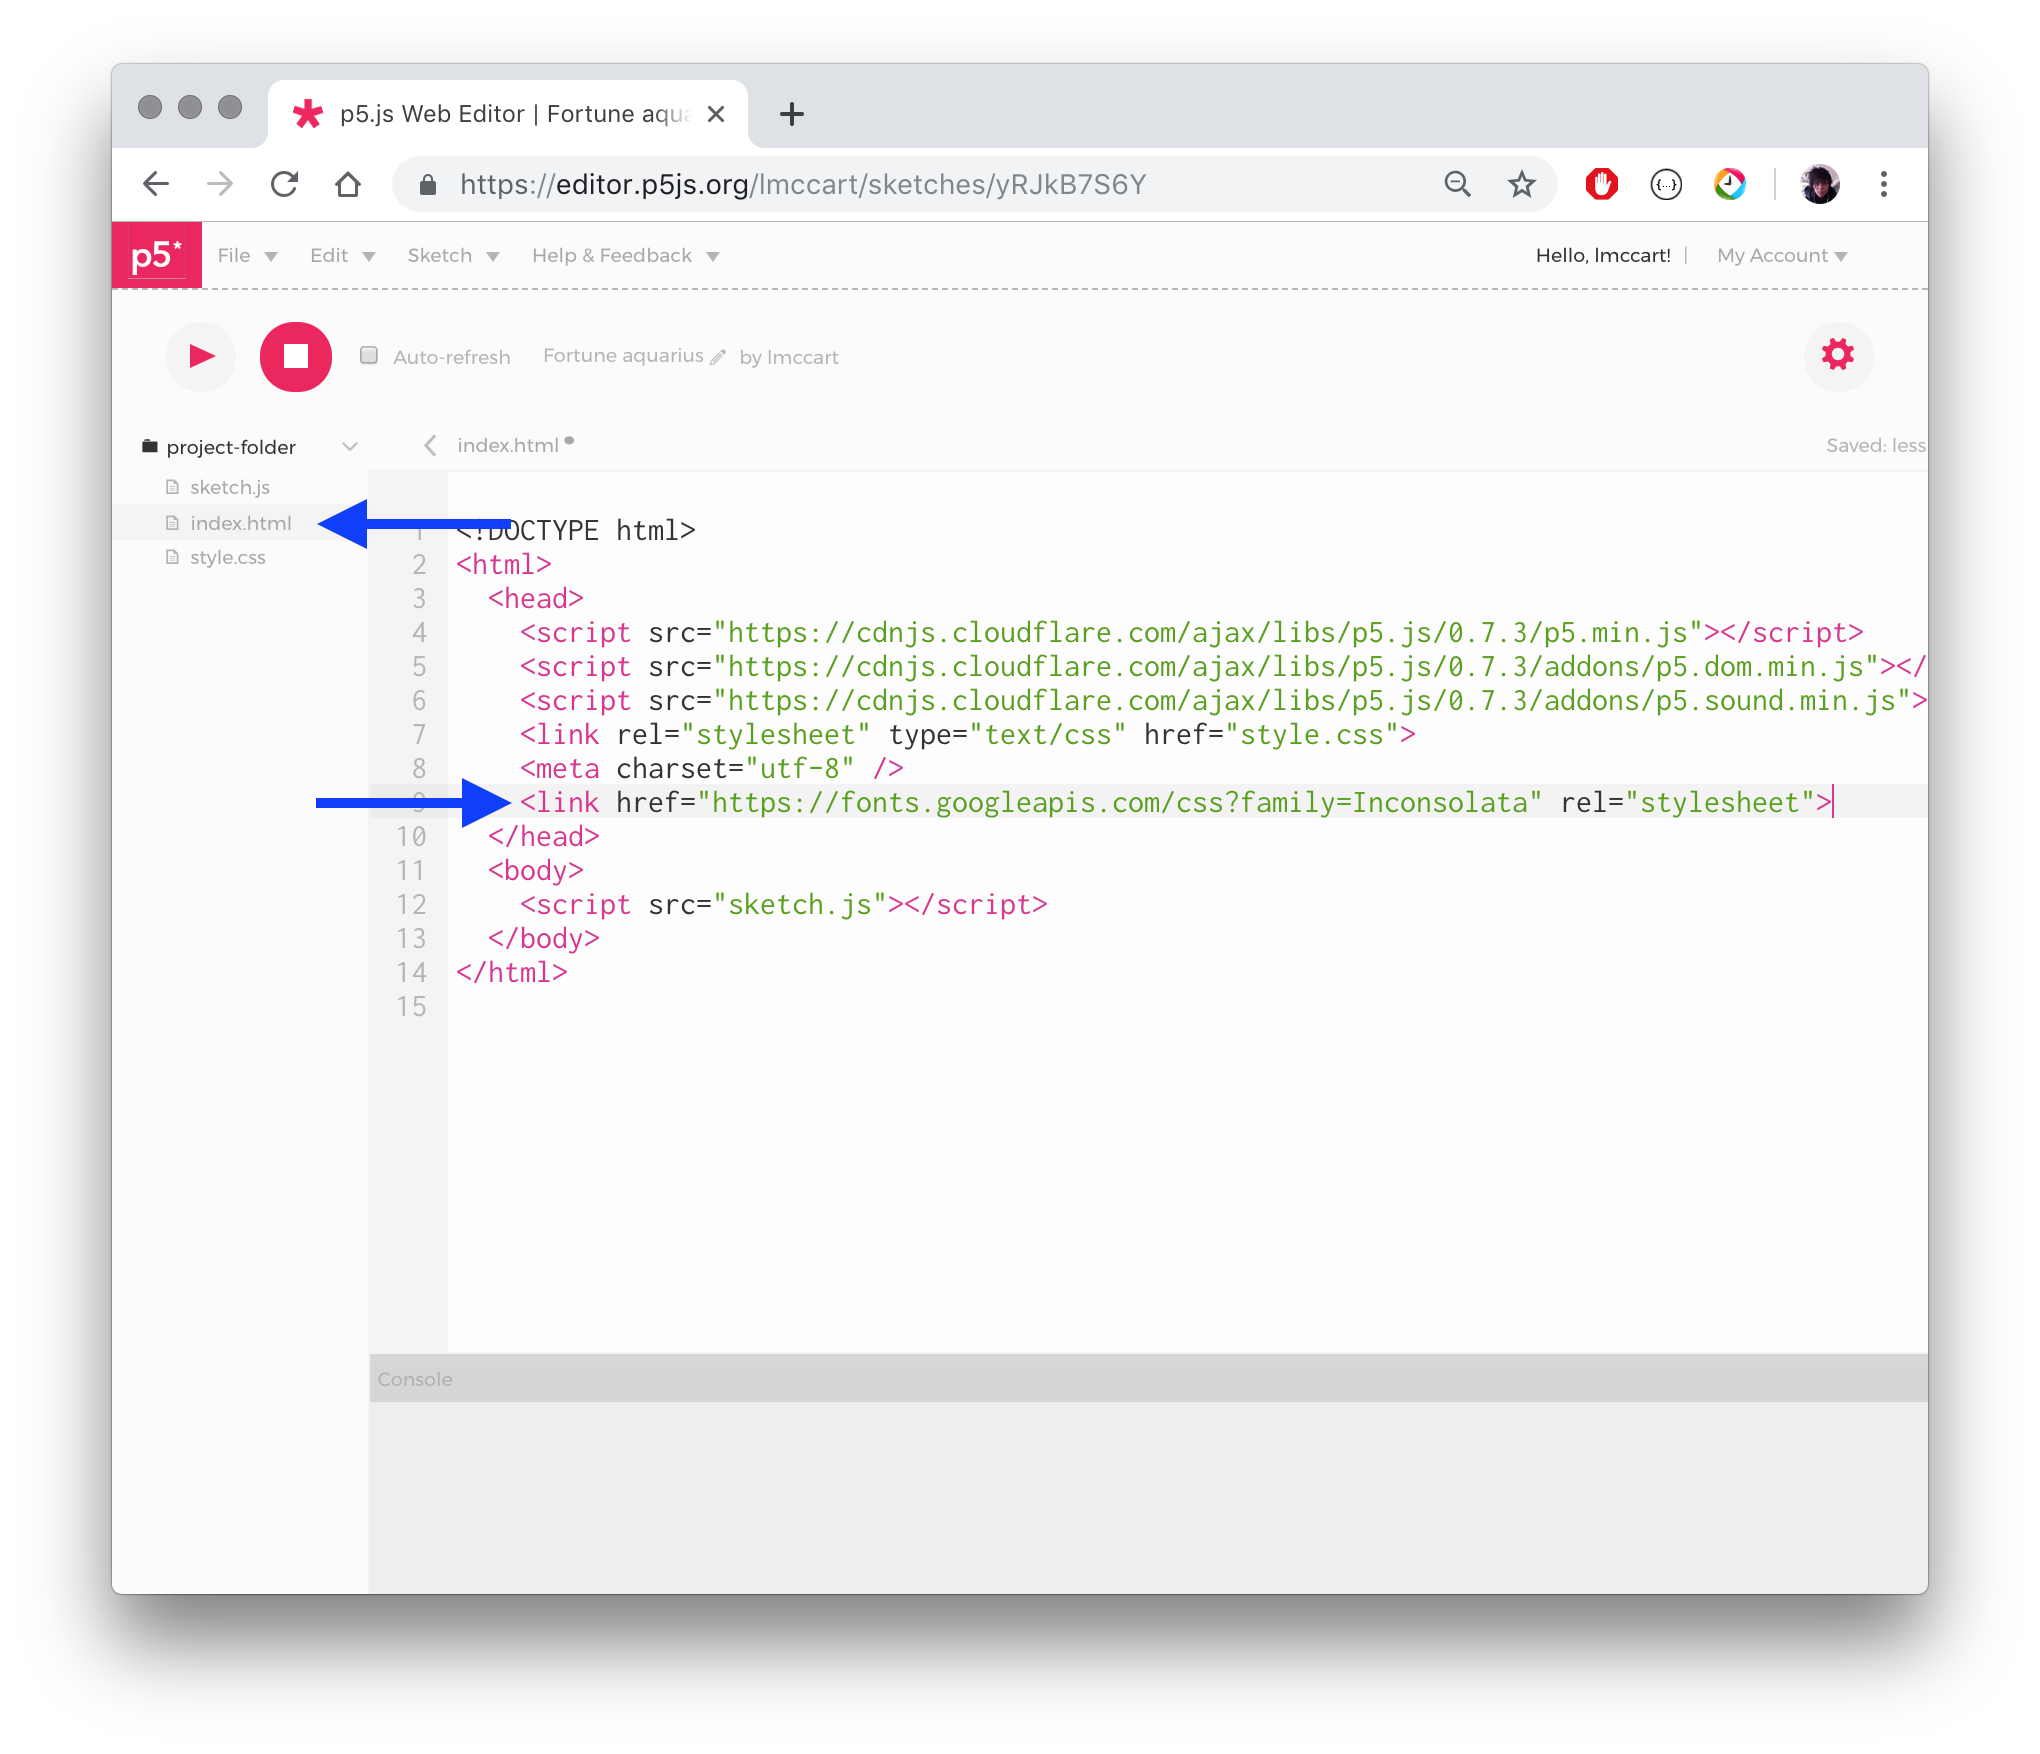
Task: Open sketch.js in the file list
Action: point(230,487)
